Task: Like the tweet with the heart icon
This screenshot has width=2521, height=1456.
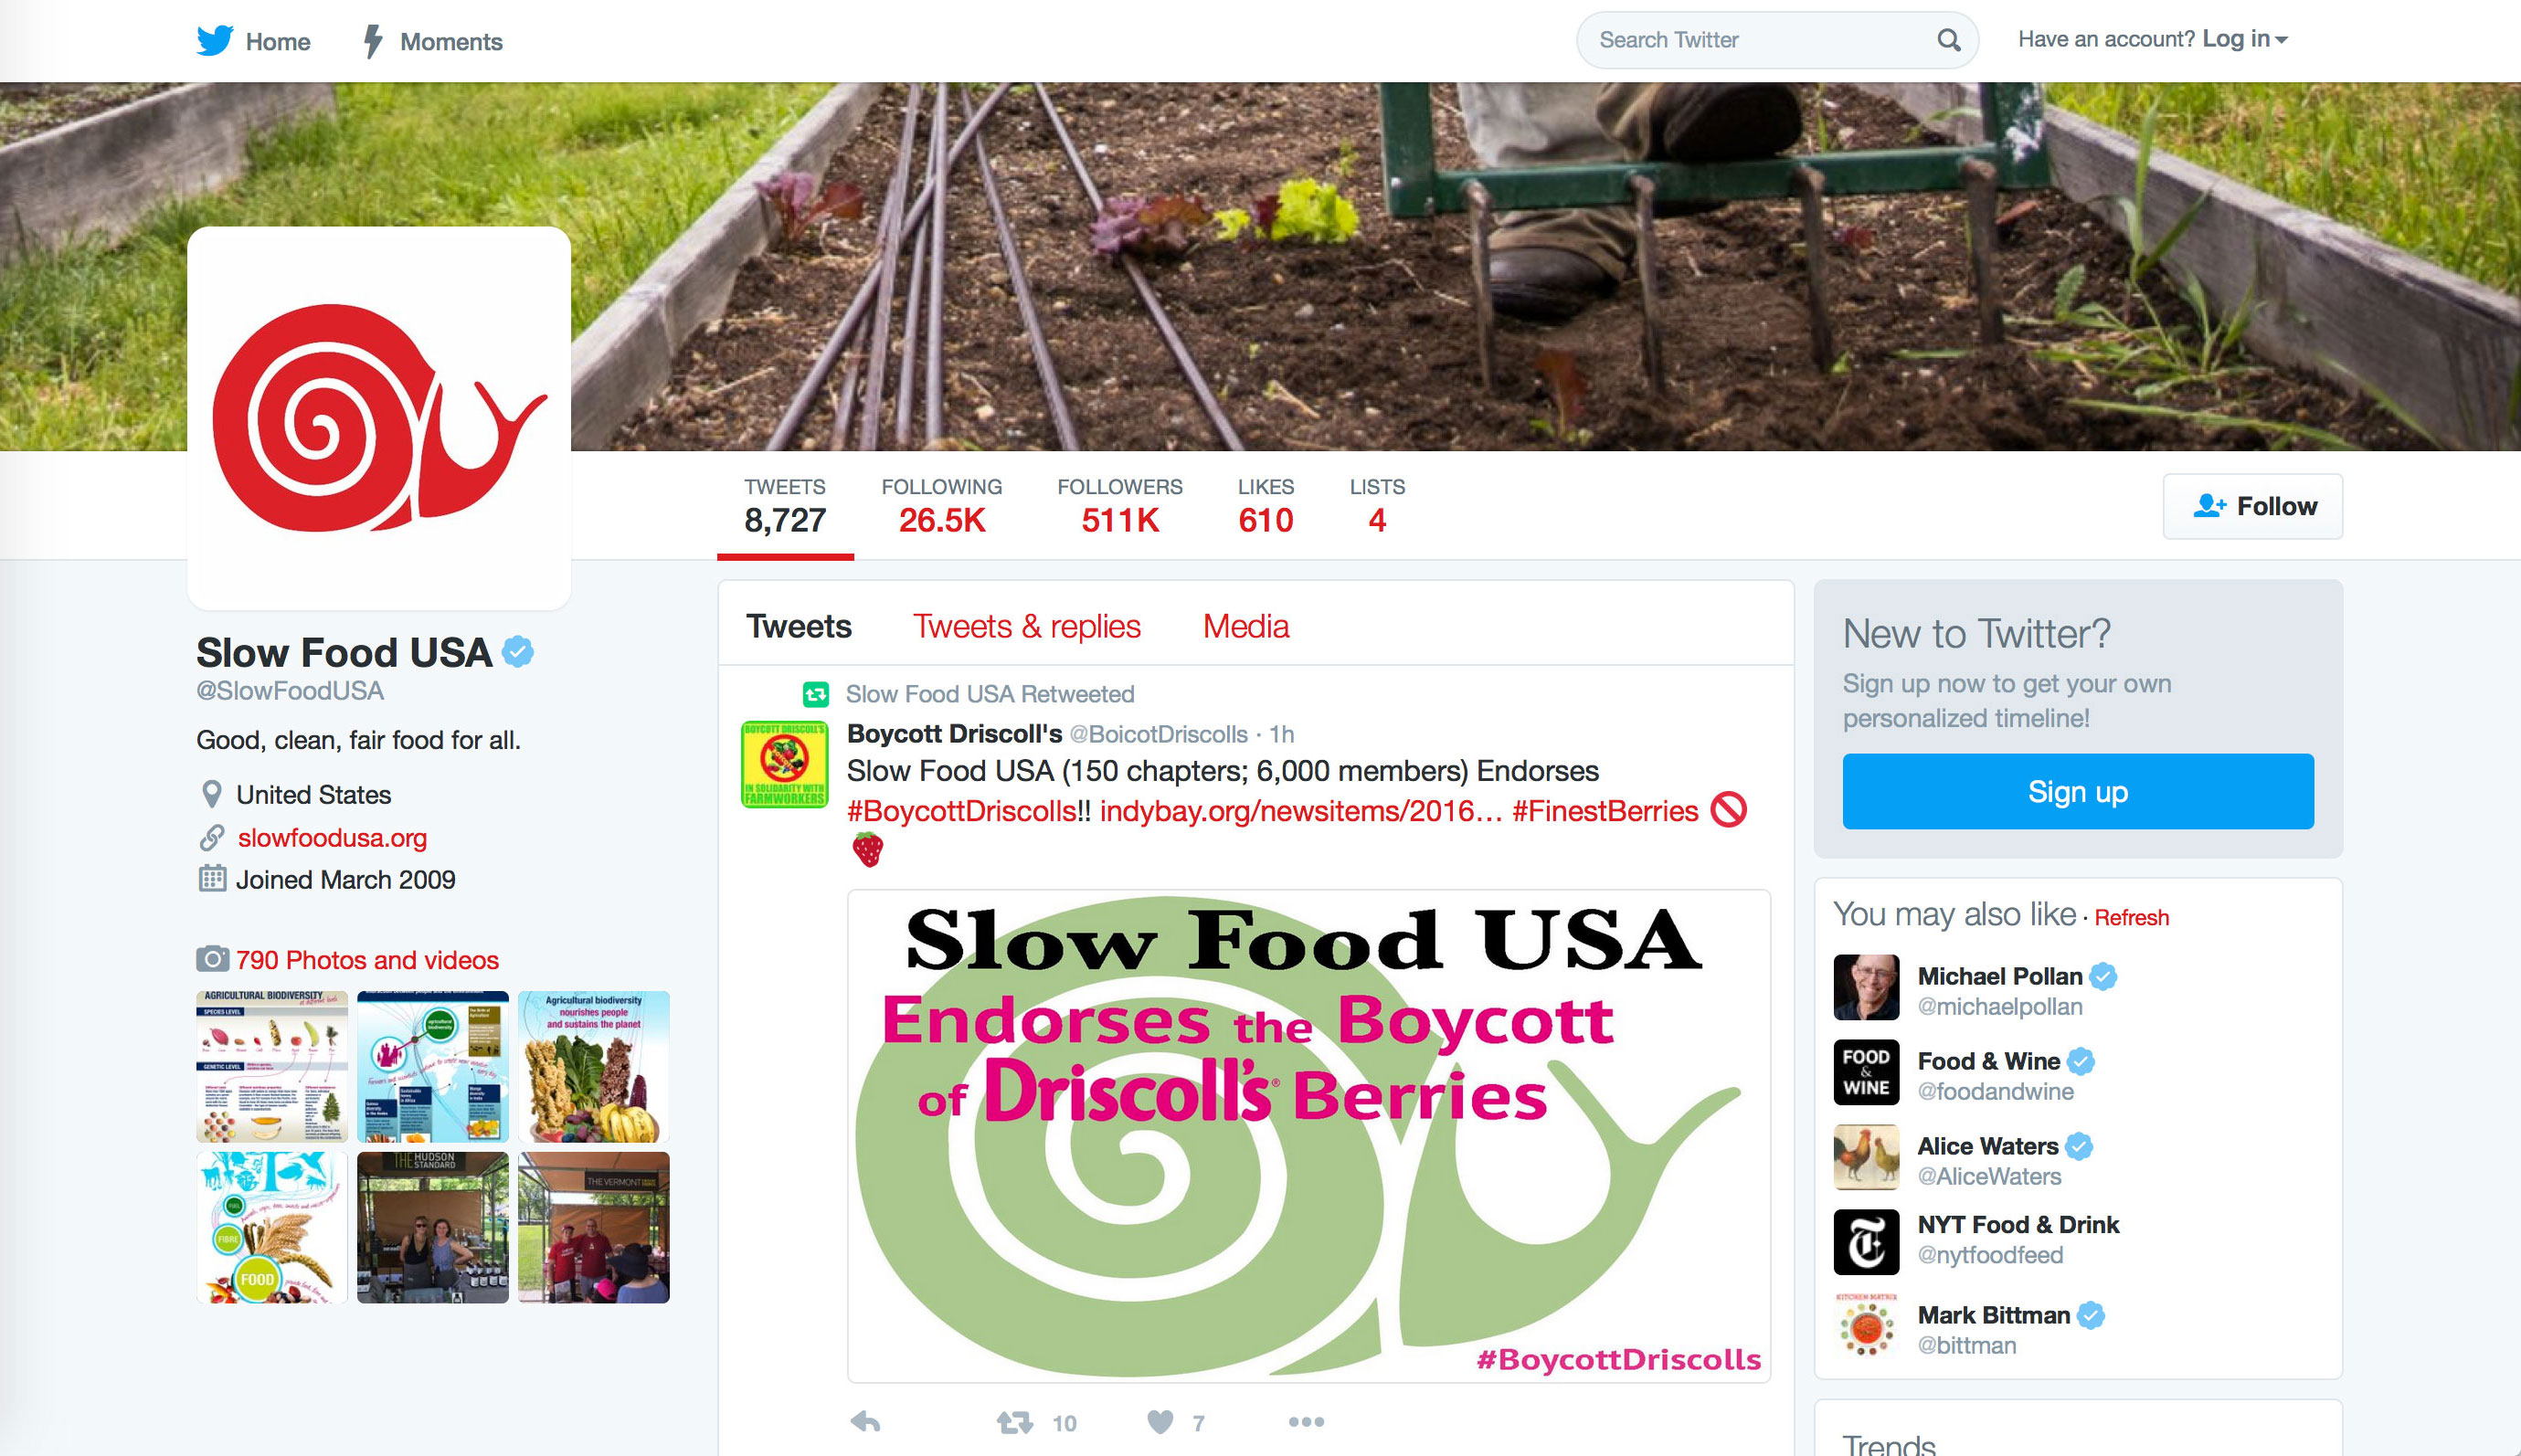Action: [x=1160, y=1422]
